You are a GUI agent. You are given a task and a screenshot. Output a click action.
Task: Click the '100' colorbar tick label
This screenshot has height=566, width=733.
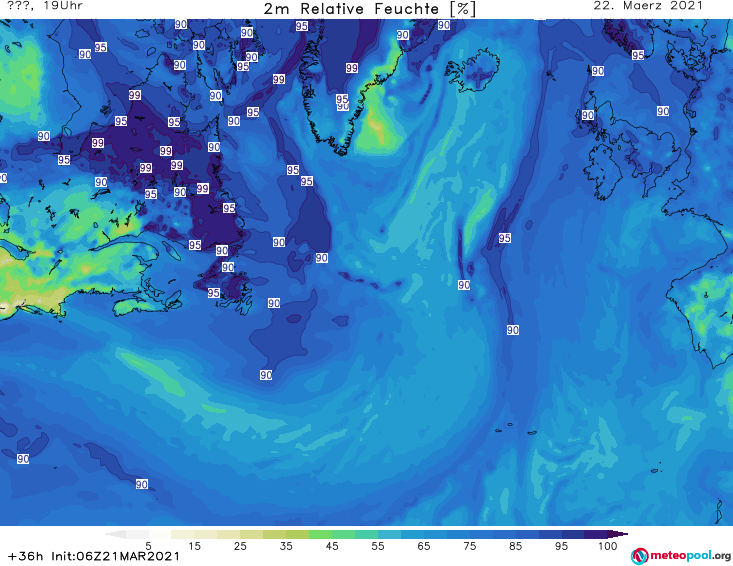coord(608,546)
